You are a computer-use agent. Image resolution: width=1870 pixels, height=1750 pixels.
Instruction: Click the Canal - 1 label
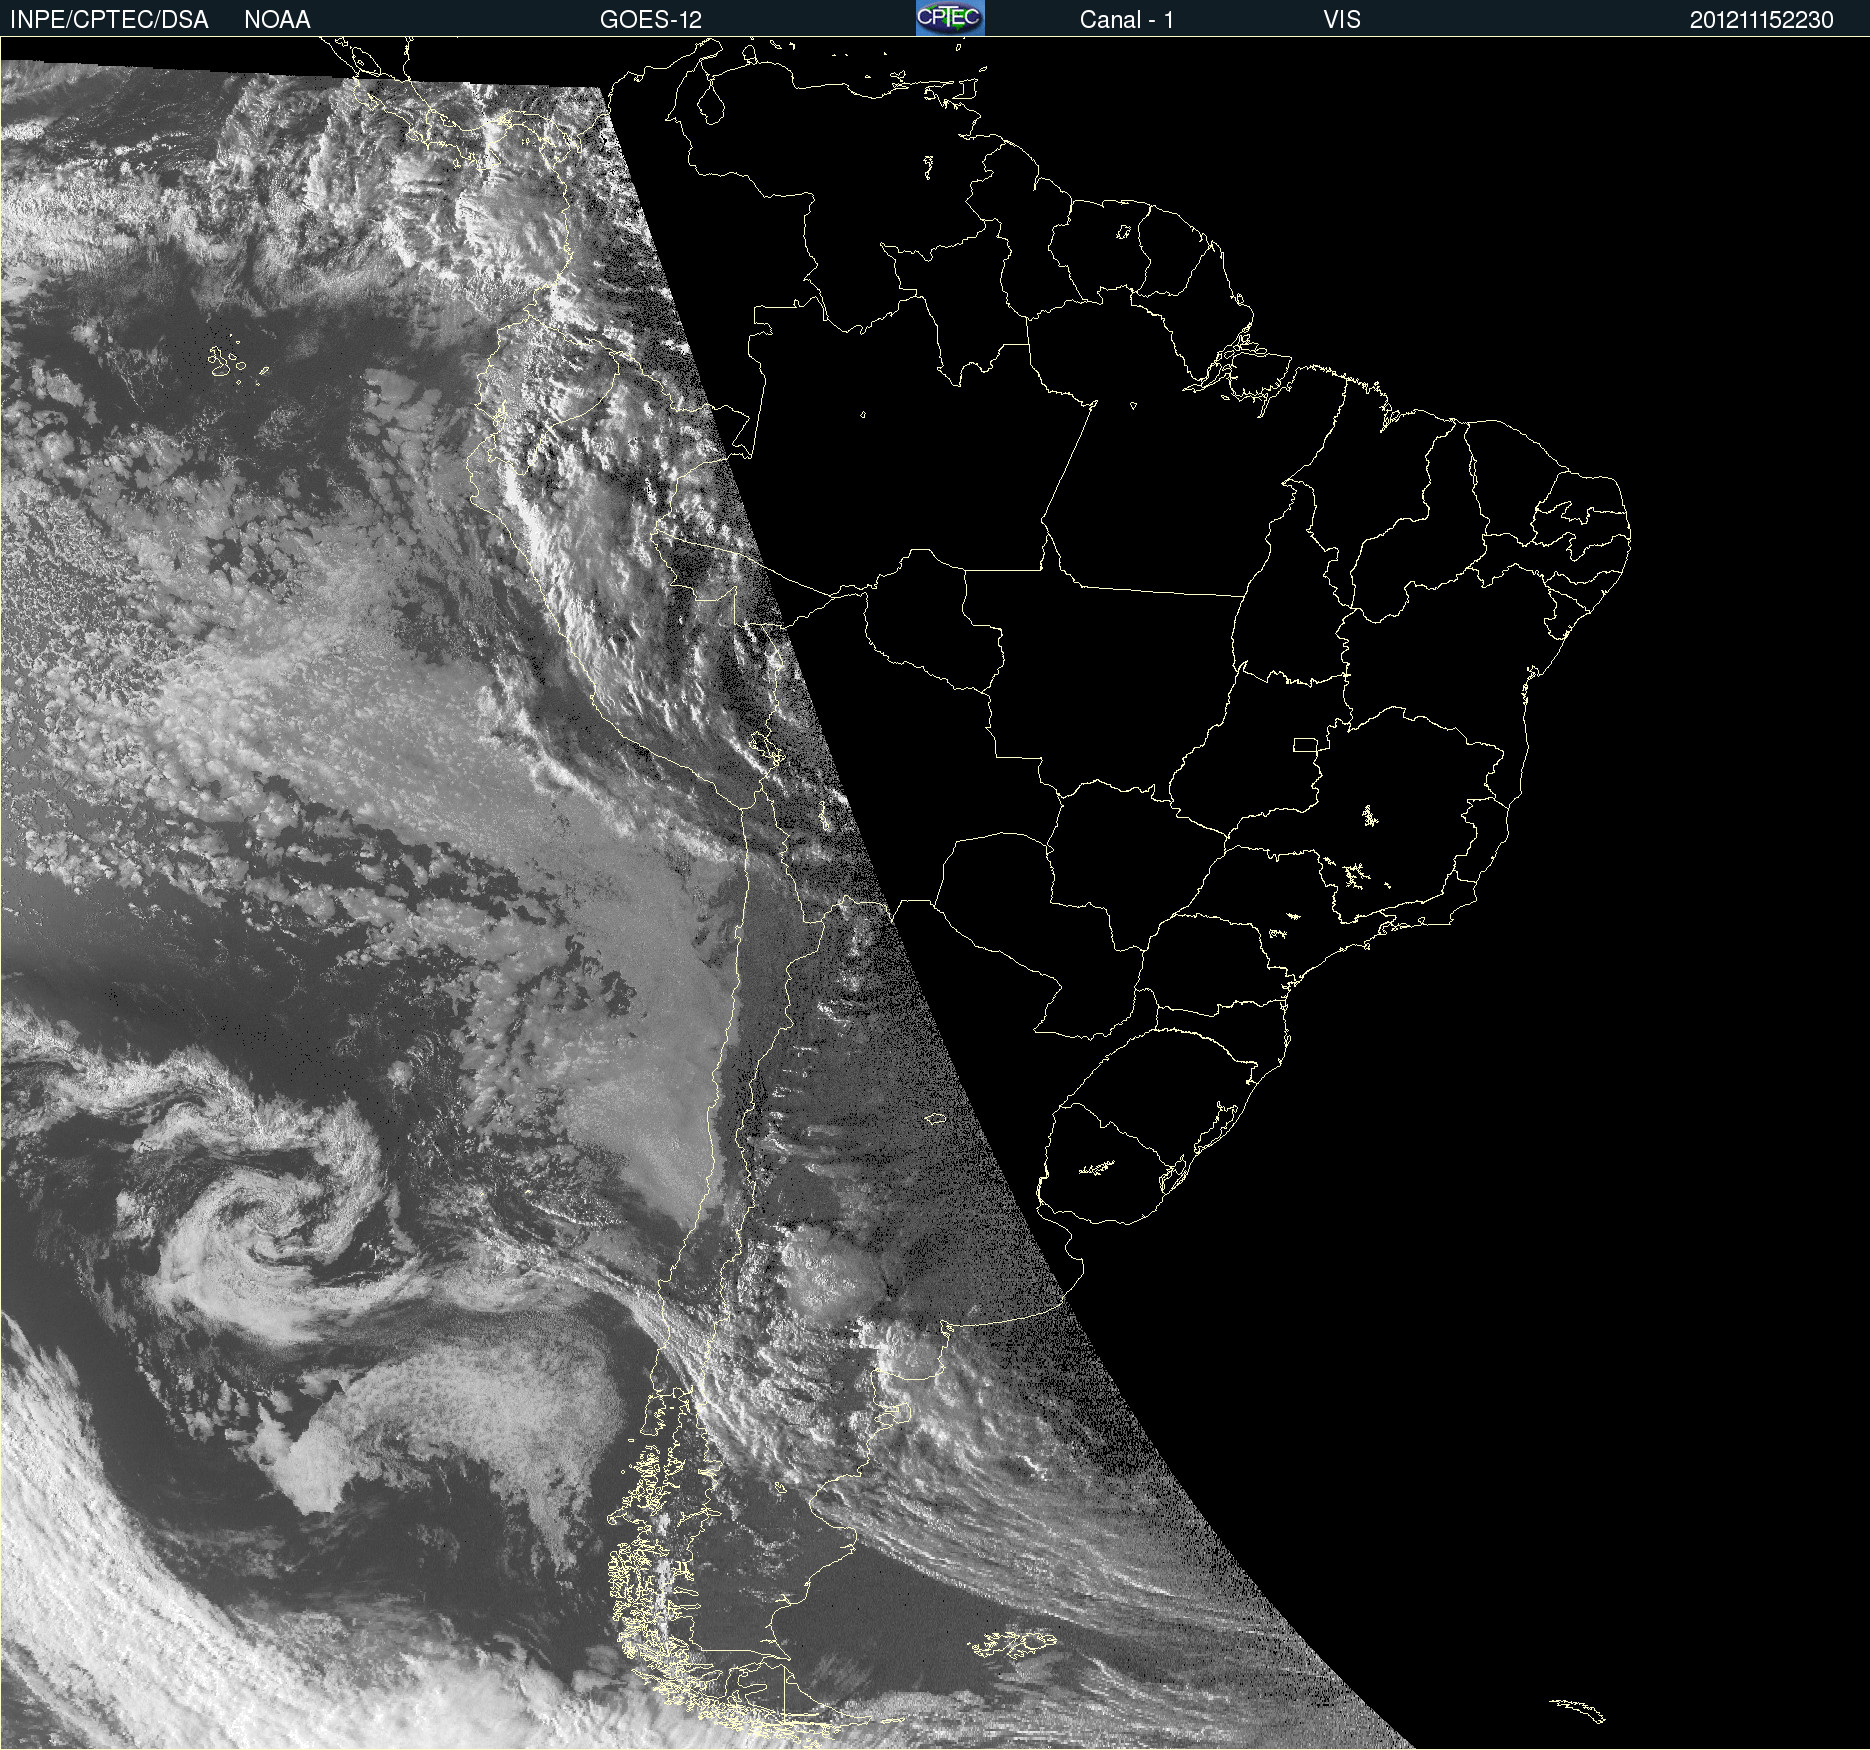pos(1126,20)
